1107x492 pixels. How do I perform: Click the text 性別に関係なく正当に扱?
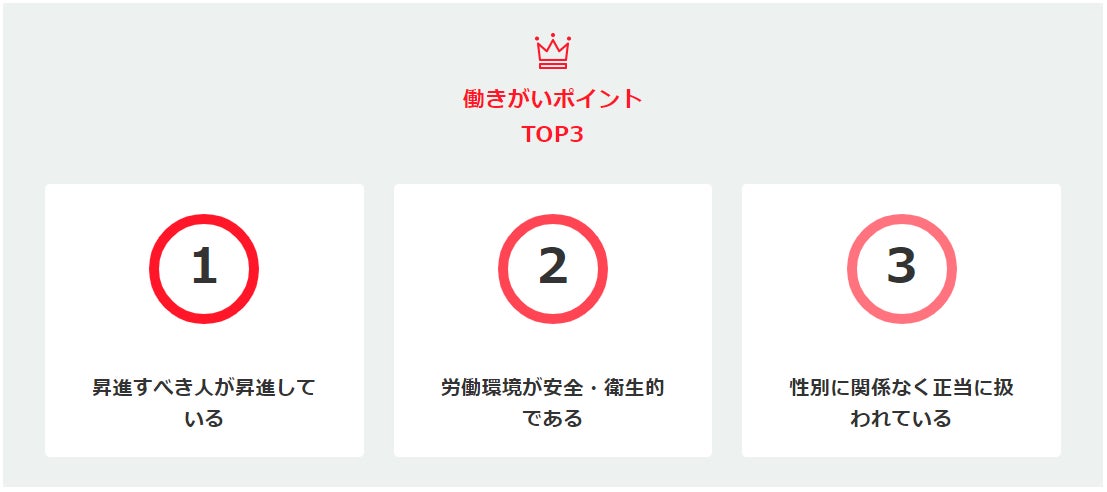coord(902,388)
